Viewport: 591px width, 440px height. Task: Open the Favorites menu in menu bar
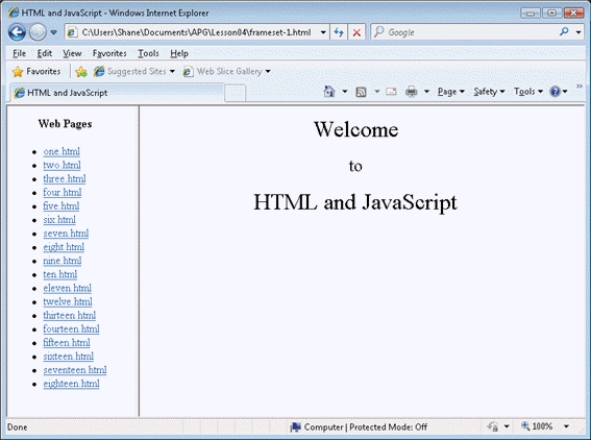tap(109, 54)
